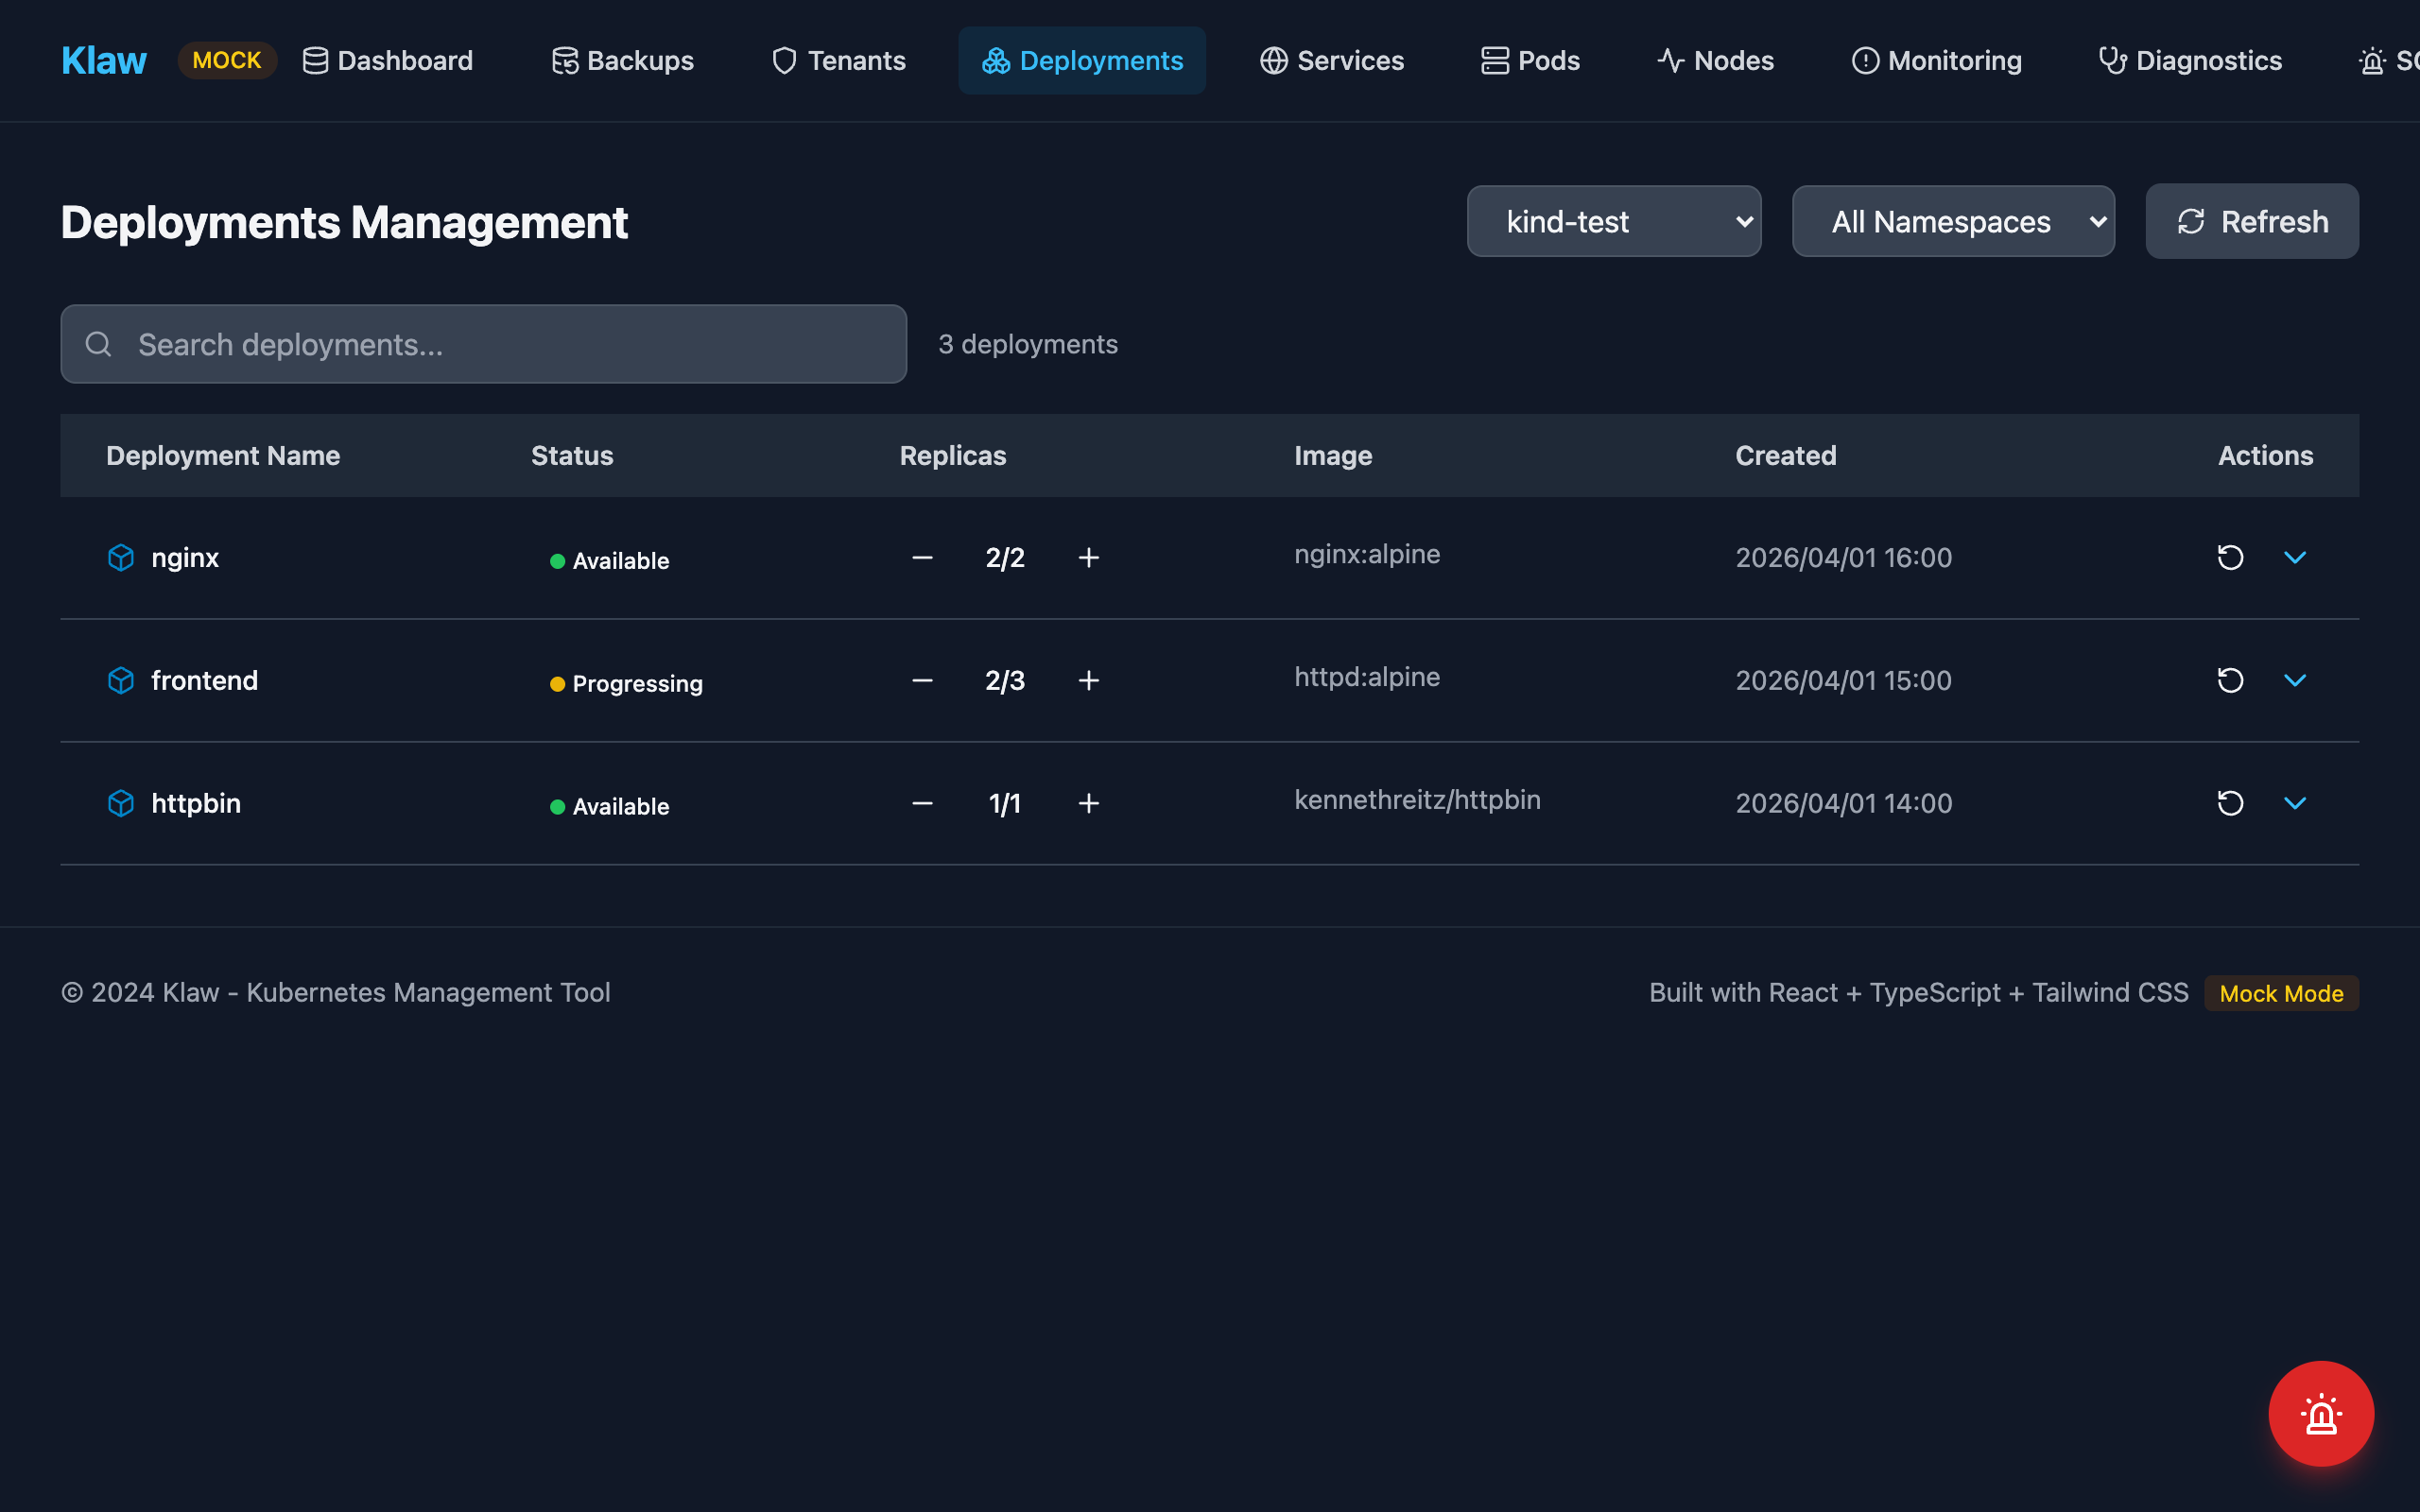Restart the nginx deployment

click(2230, 557)
